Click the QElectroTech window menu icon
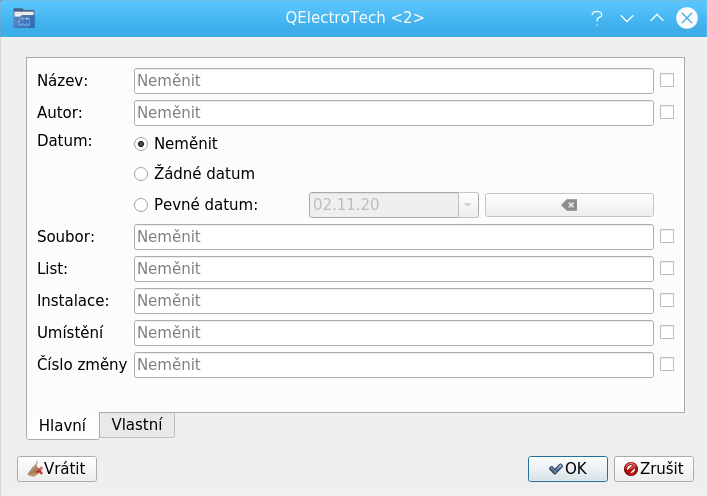Image resolution: width=707 pixels, height=496 pixels. click(x=23, y=18)
